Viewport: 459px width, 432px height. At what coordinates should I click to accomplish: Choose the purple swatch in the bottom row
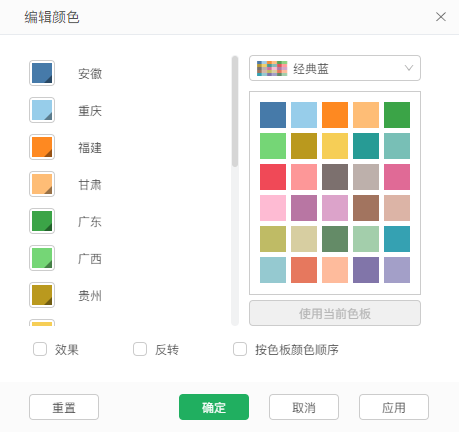[x=366, y=270]
